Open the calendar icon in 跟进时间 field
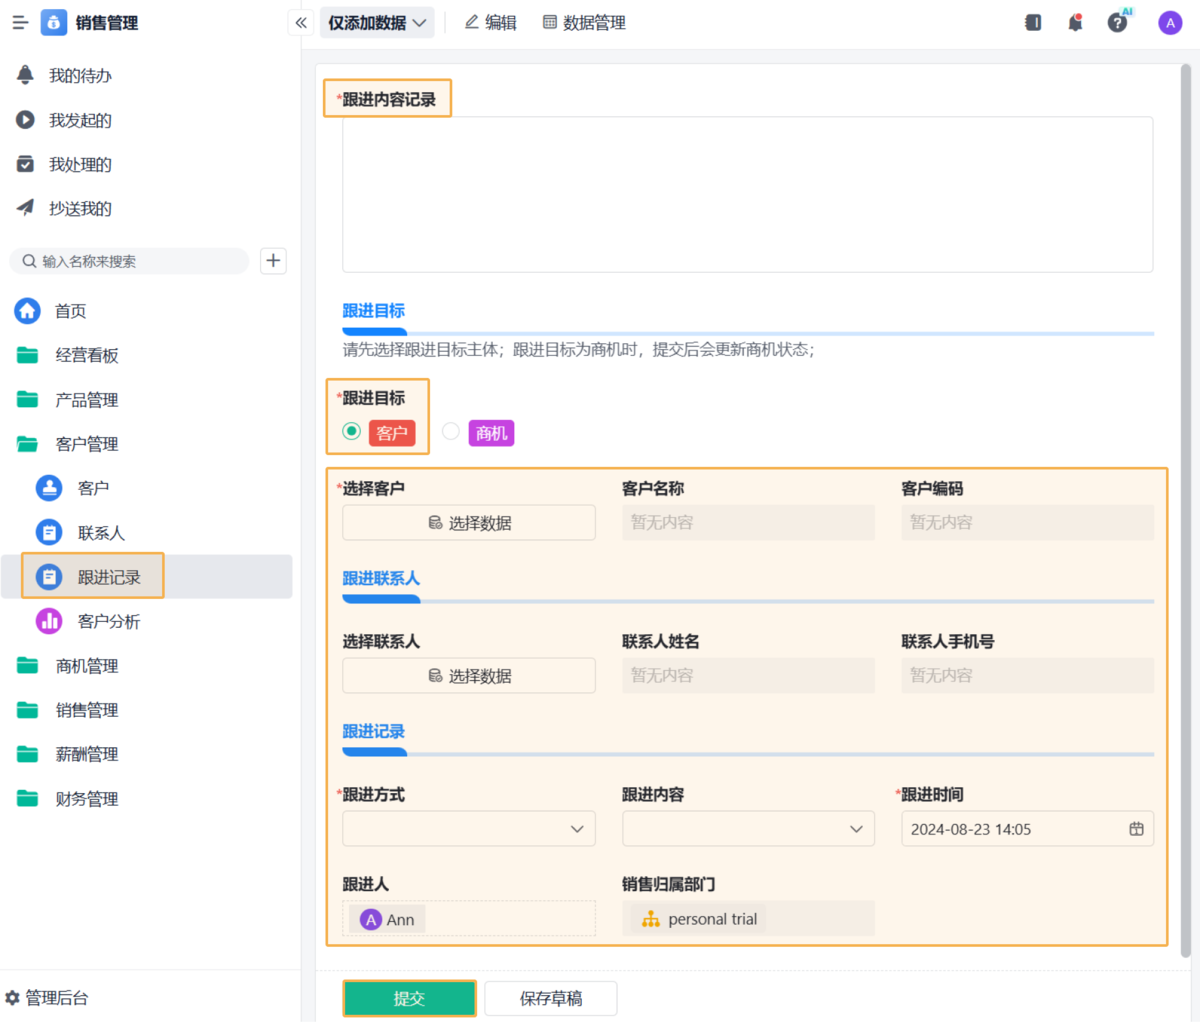The width and height of the screenshot is (1200, 1022). coord(1136,829)
